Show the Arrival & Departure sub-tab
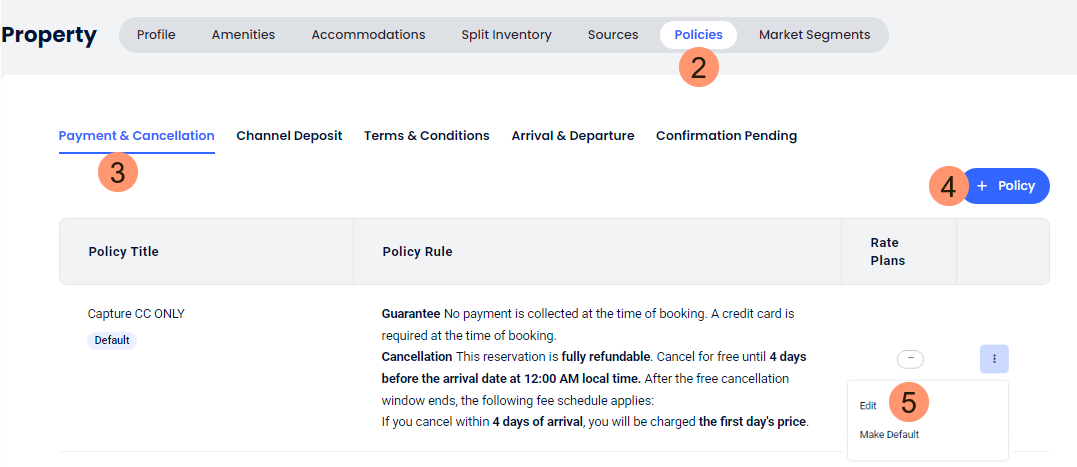 click(572, 136)
